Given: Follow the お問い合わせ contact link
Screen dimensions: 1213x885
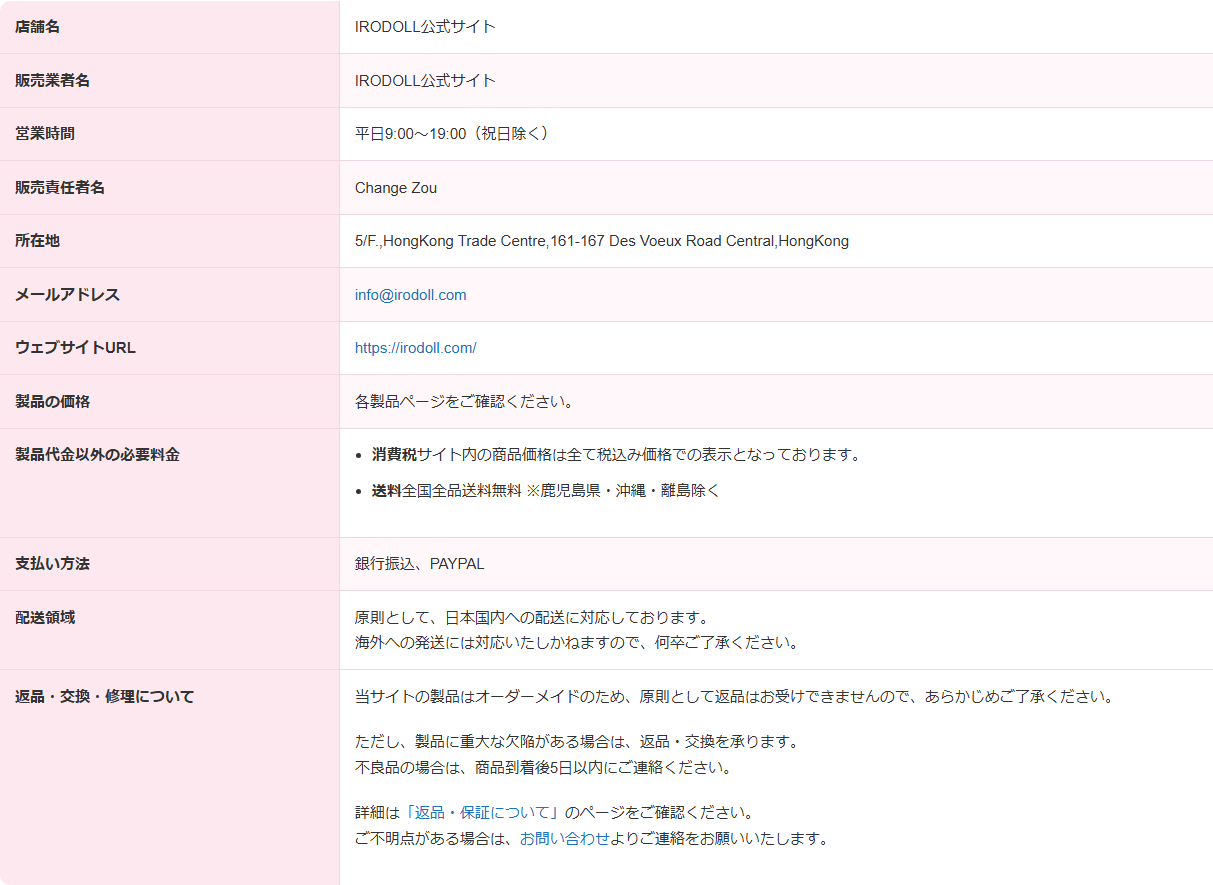Looking at the screenshot, I should 565,838.
